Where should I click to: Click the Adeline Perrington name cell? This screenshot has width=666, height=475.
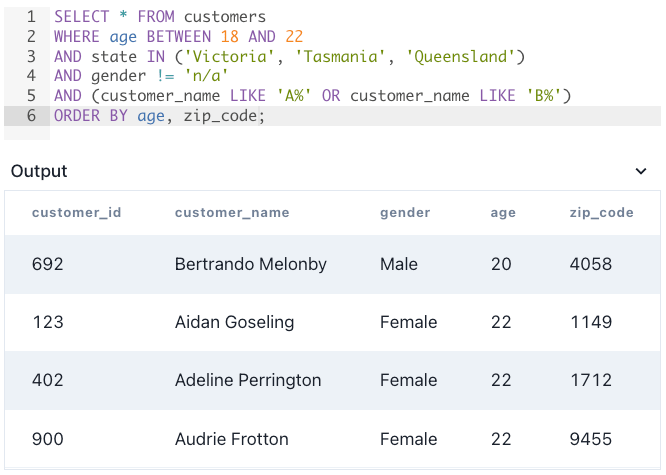[248, 380]
